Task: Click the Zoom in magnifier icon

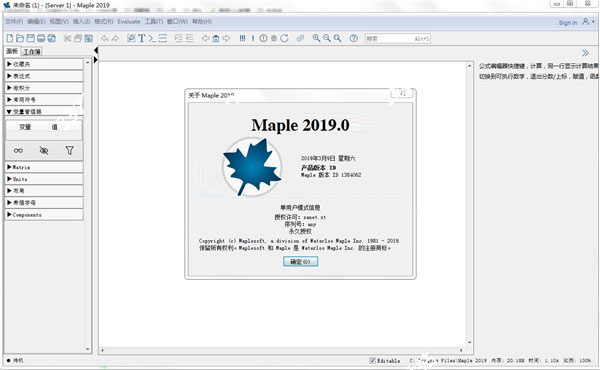Action: tap(316, 38)
